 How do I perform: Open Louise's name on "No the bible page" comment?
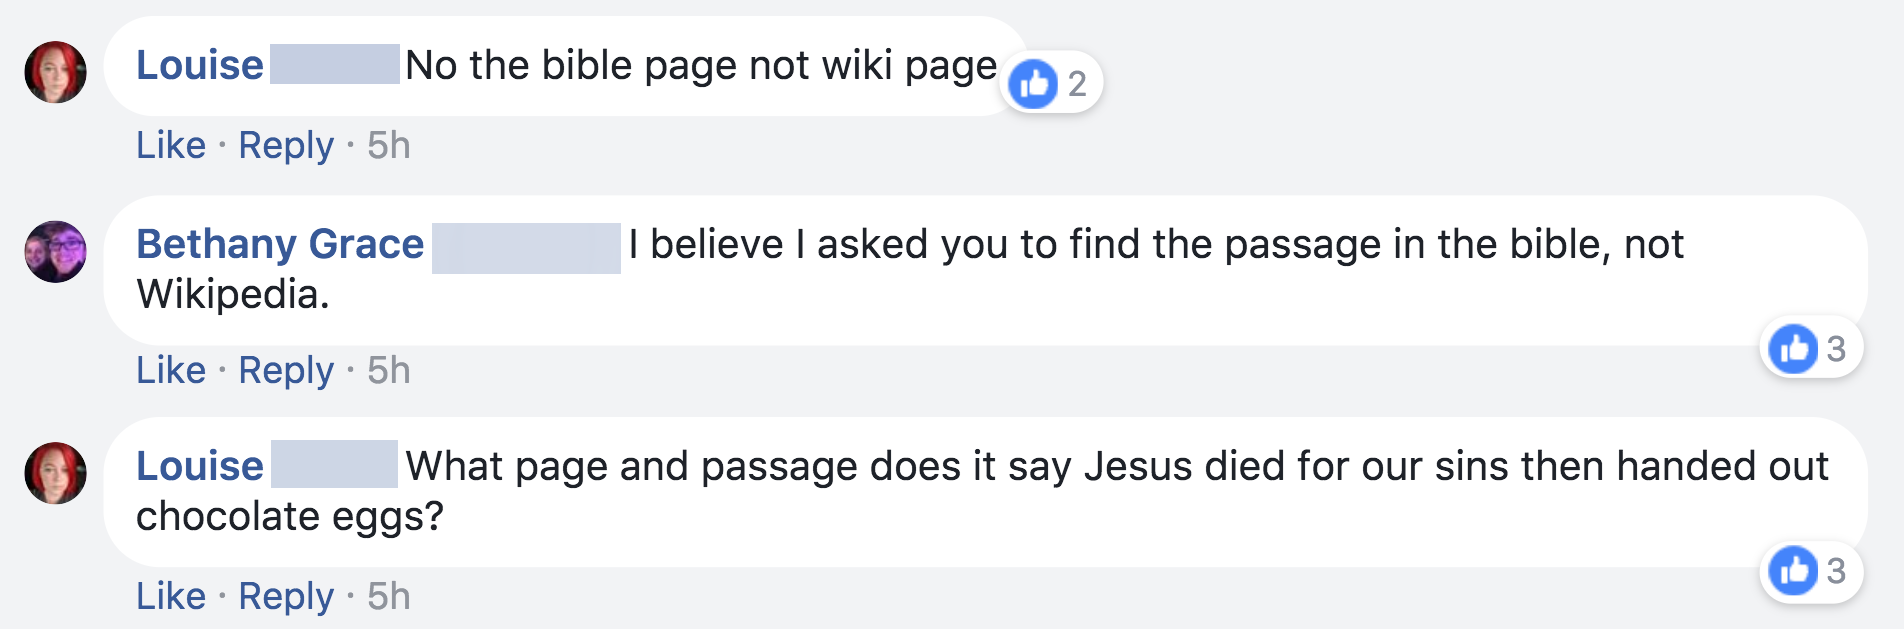pyautogui.click(x=200, y=66)
